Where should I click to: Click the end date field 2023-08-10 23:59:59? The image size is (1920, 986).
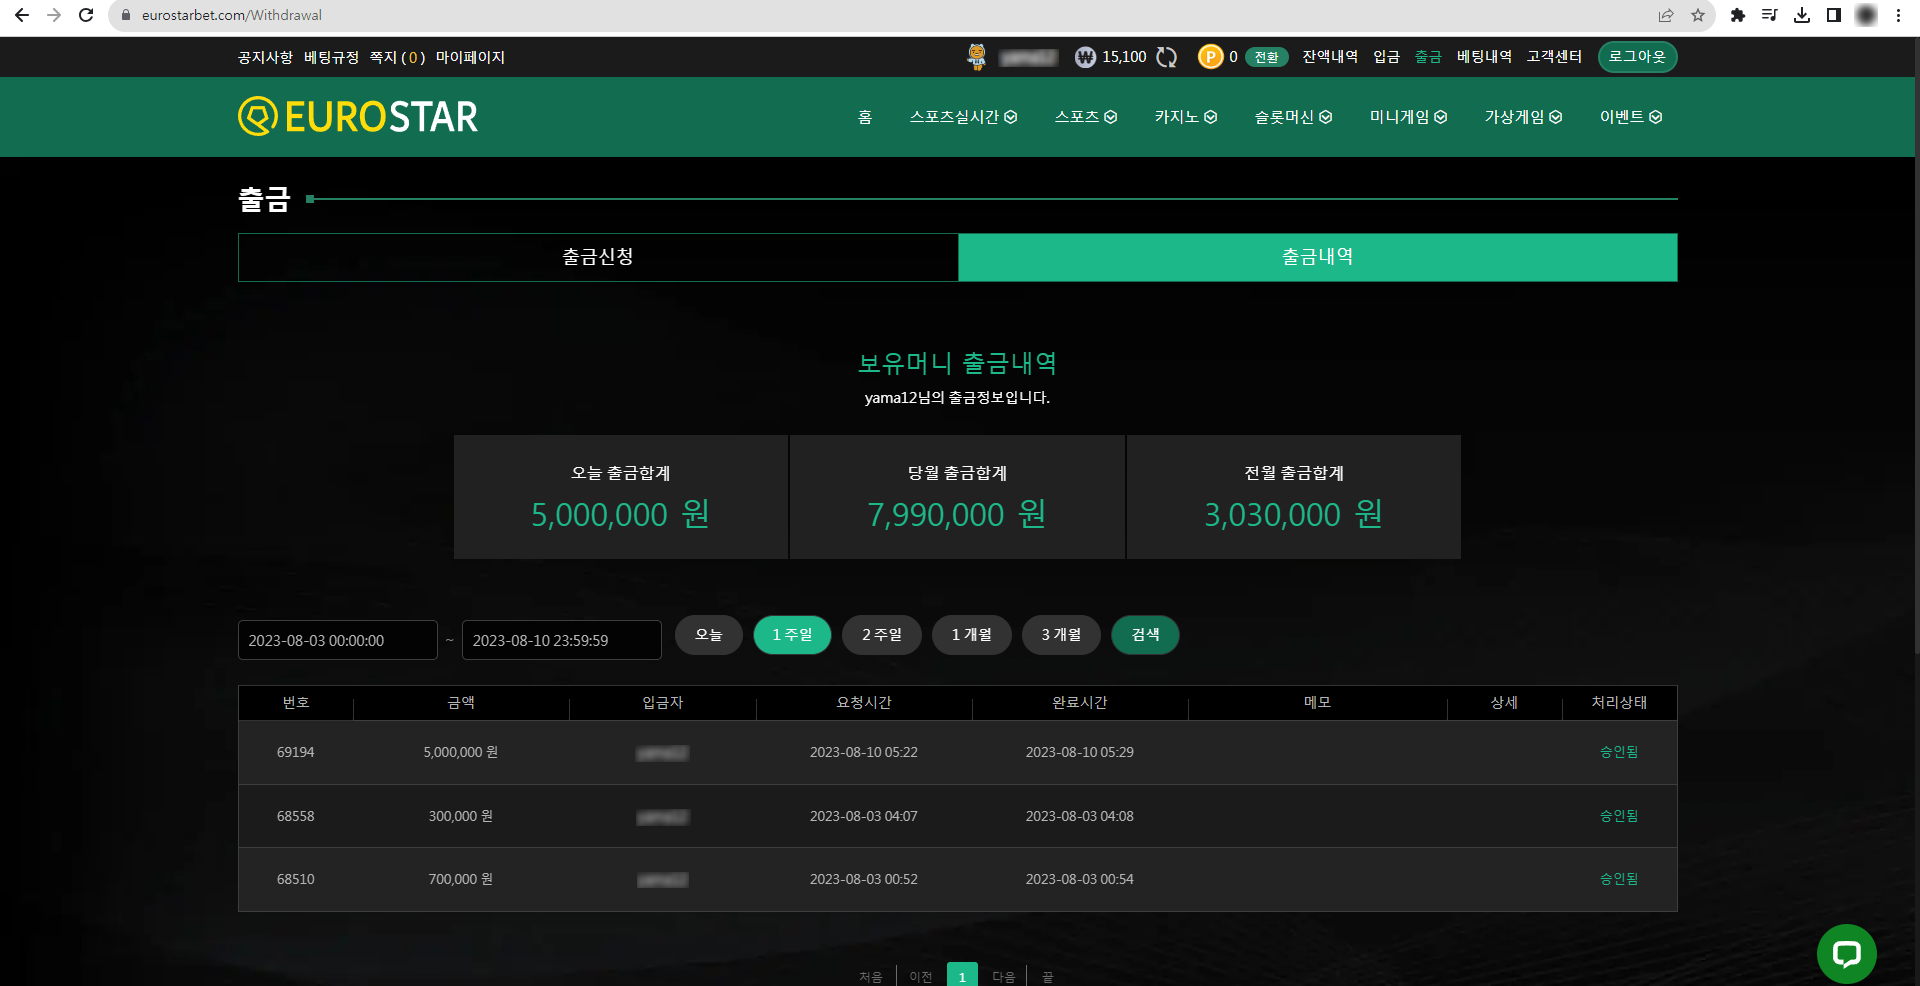coord(562,640)
